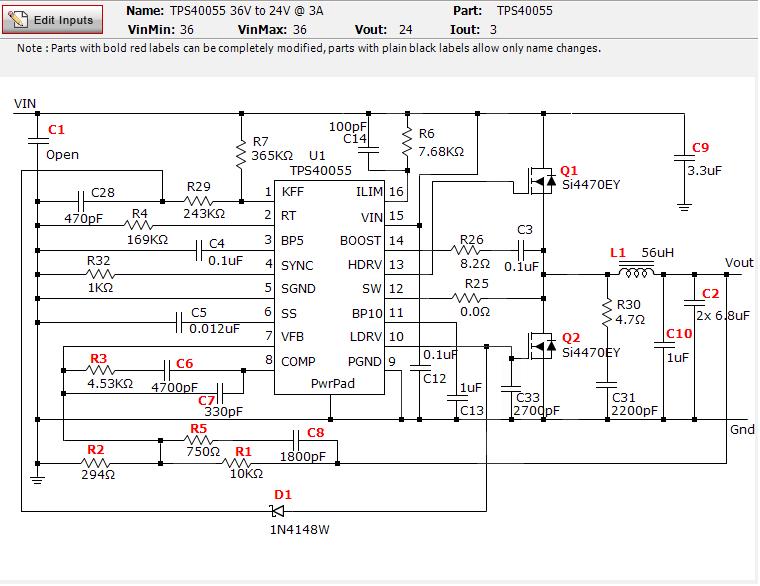Click the red C2 output capacitor label

pos(711,294)
